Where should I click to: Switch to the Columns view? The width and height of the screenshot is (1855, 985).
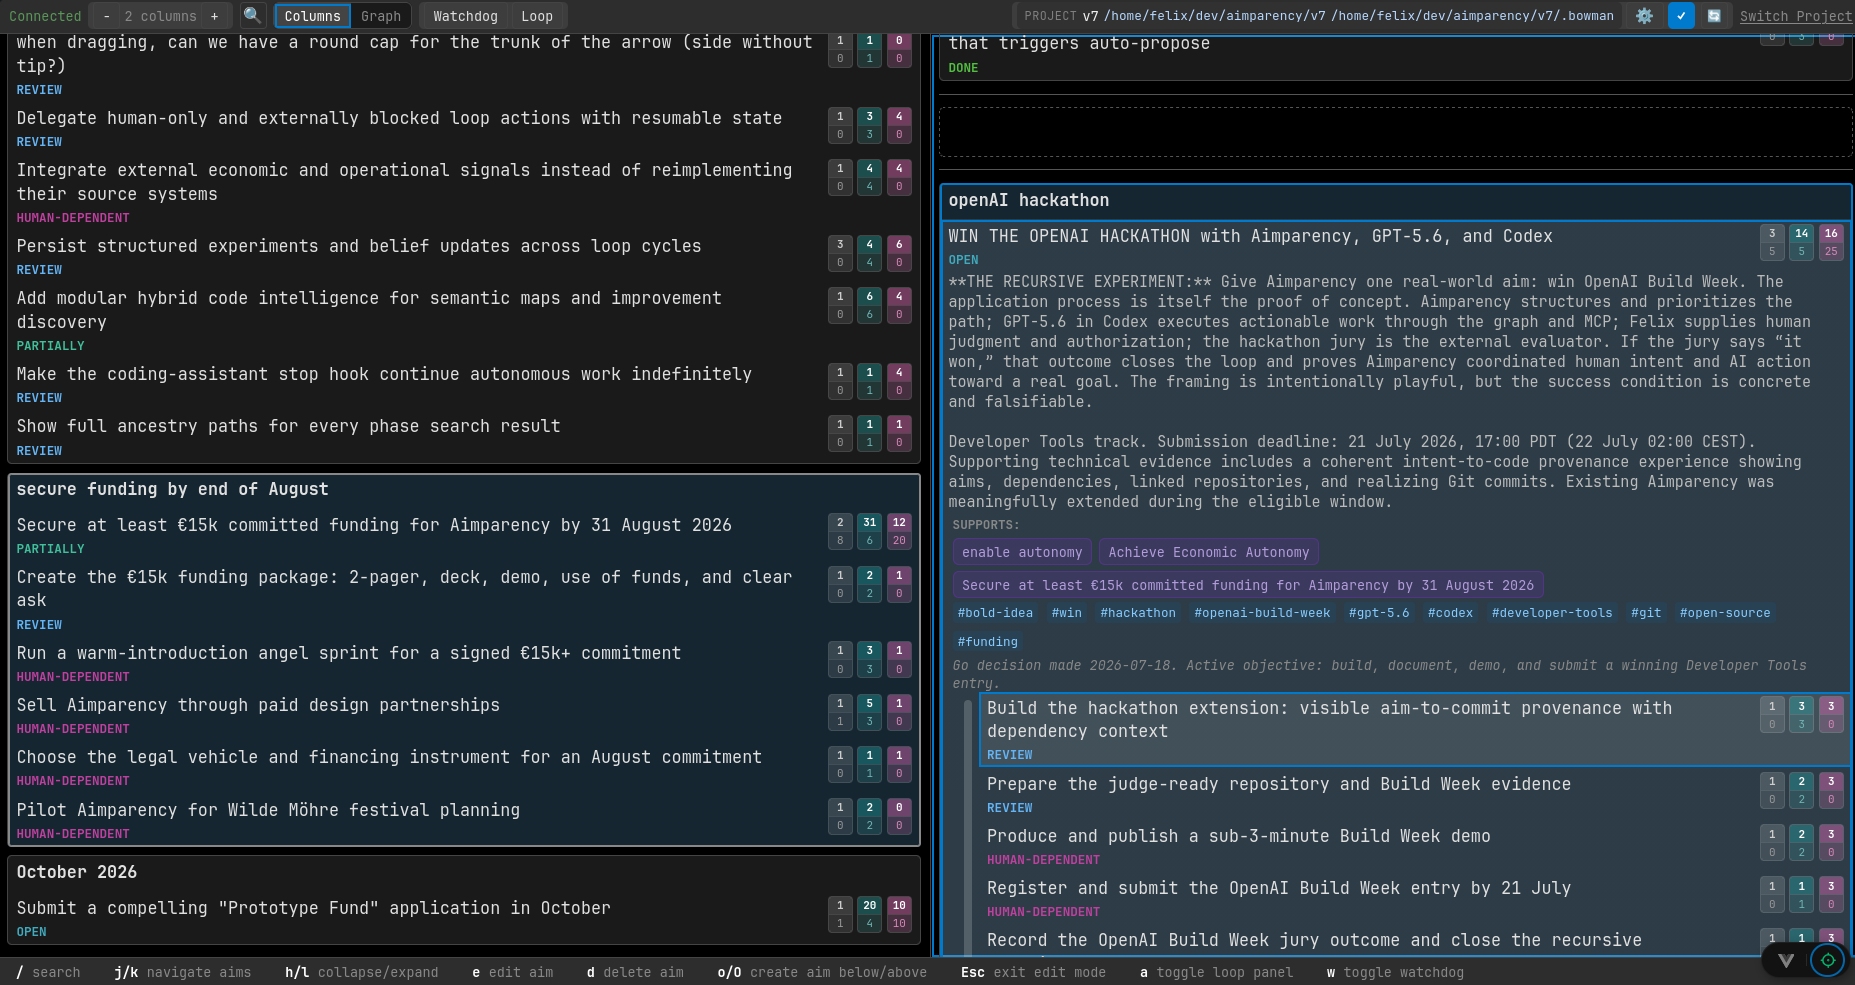(312, 16)
